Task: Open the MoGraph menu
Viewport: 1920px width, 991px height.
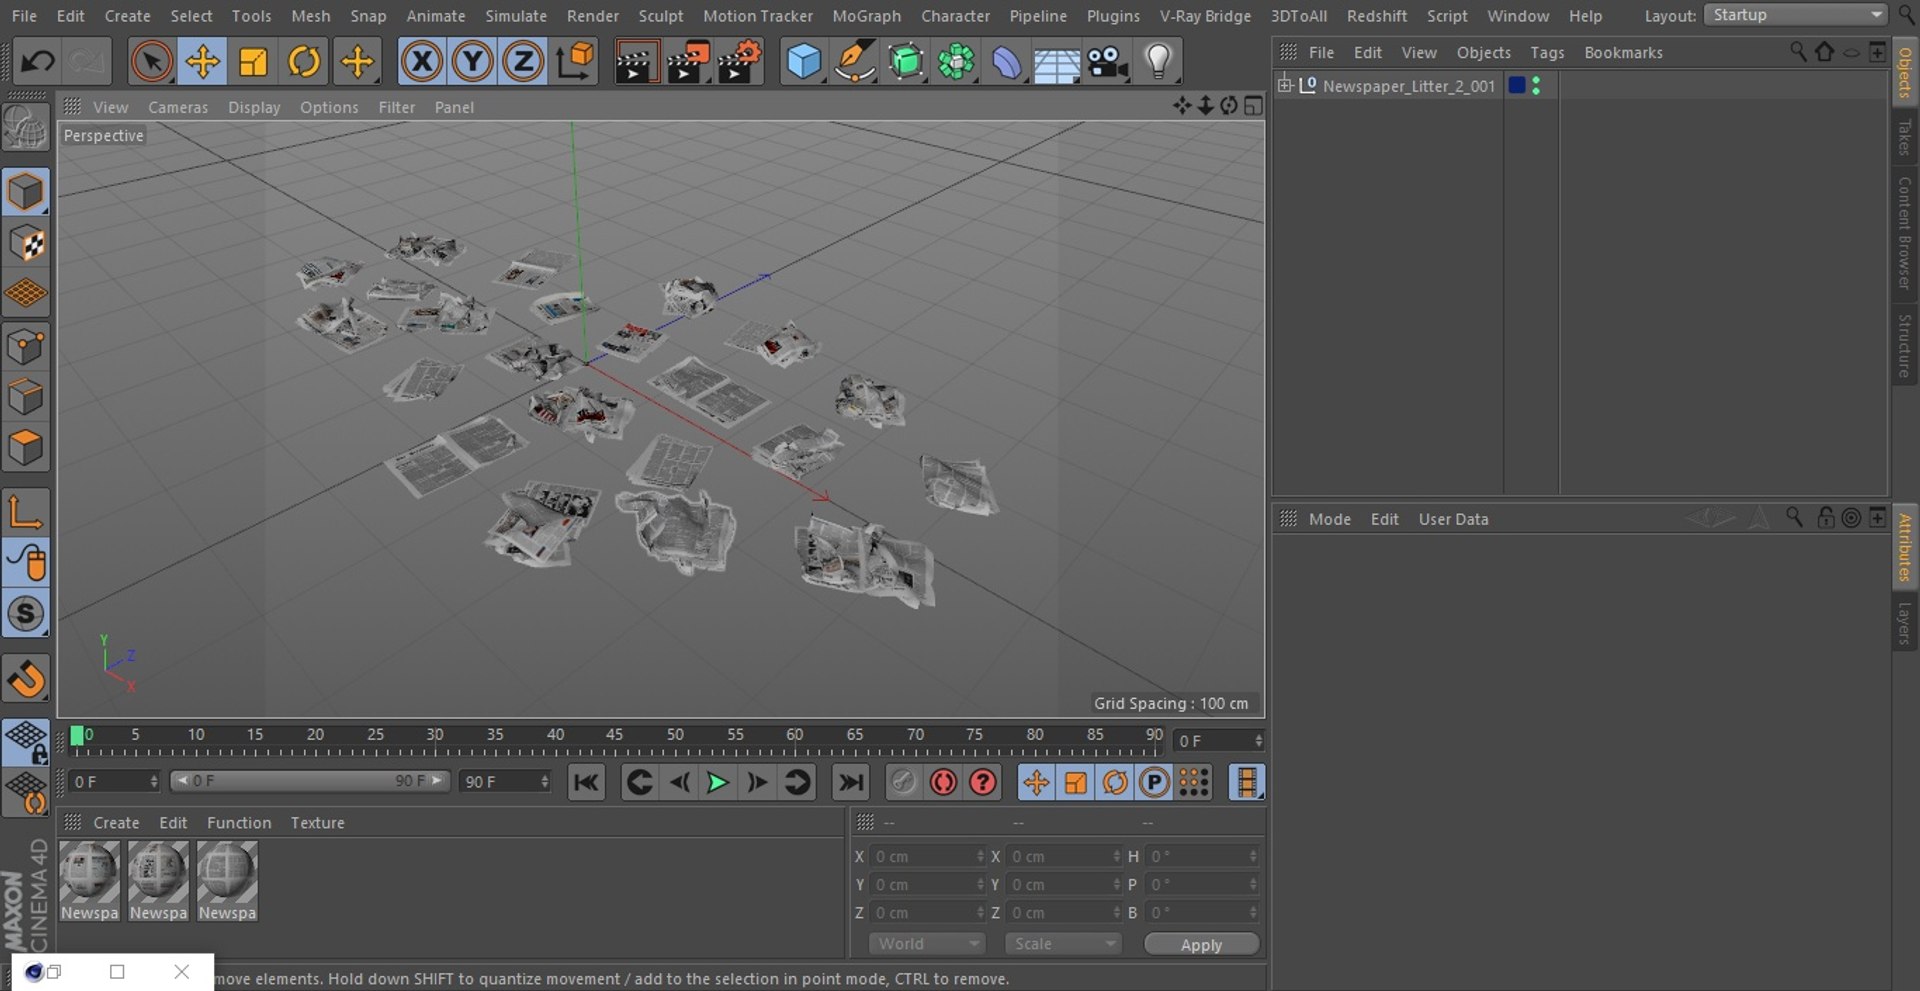Action: tap(866, 16)
